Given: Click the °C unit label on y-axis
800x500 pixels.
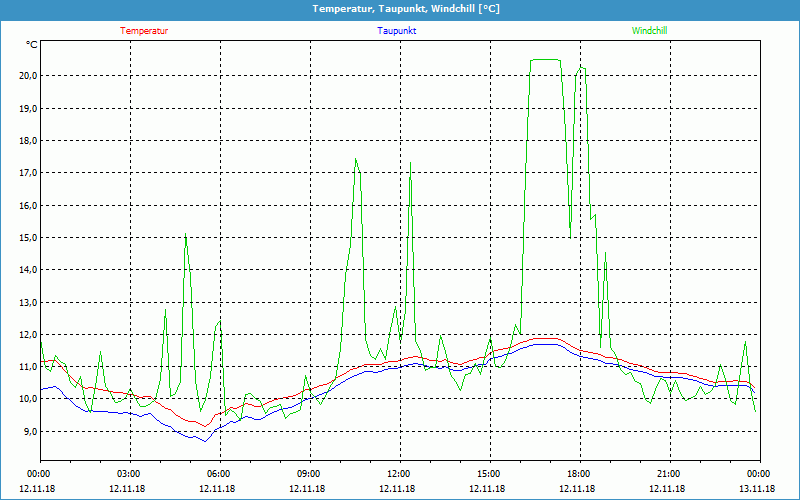Looking at the screenshot, I should click(x=32, y=45).
